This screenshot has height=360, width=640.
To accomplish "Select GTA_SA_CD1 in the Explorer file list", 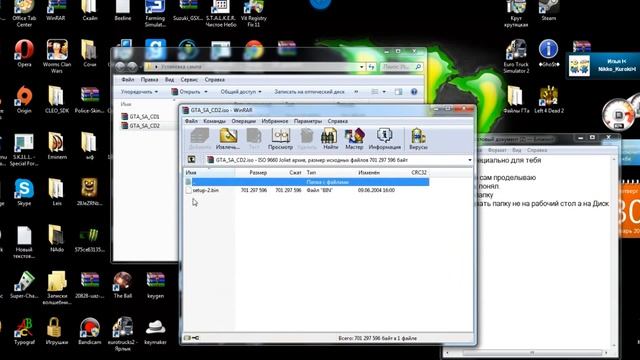I will tap(144, 117).
